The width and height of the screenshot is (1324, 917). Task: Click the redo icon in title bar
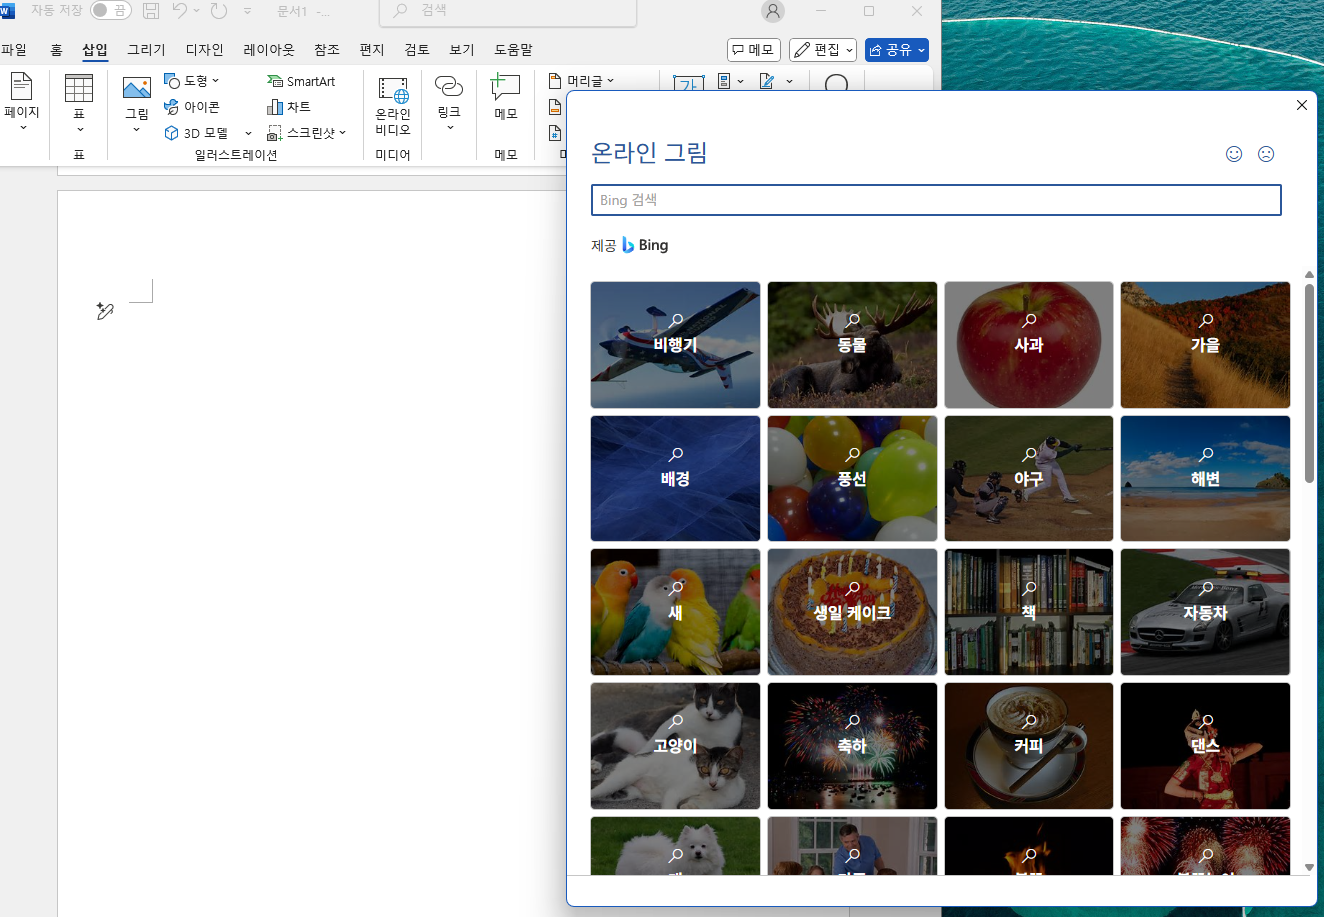pos(219,11)
